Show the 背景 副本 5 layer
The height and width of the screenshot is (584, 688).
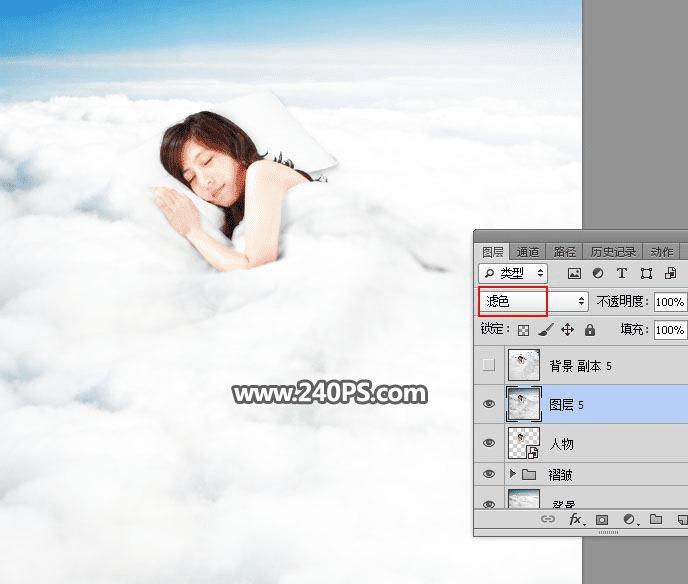coord(489,365)
